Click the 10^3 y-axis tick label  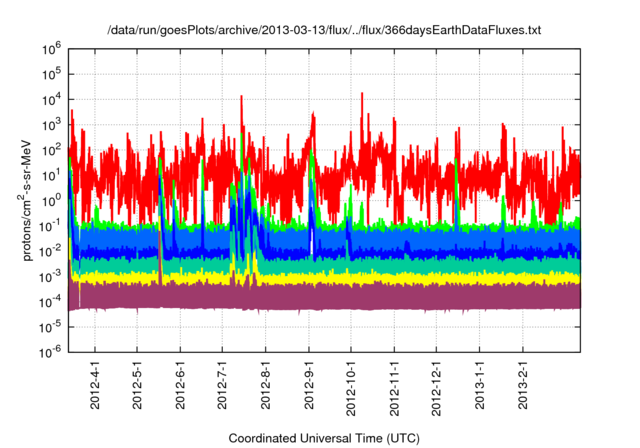click(x=51, y=125)
